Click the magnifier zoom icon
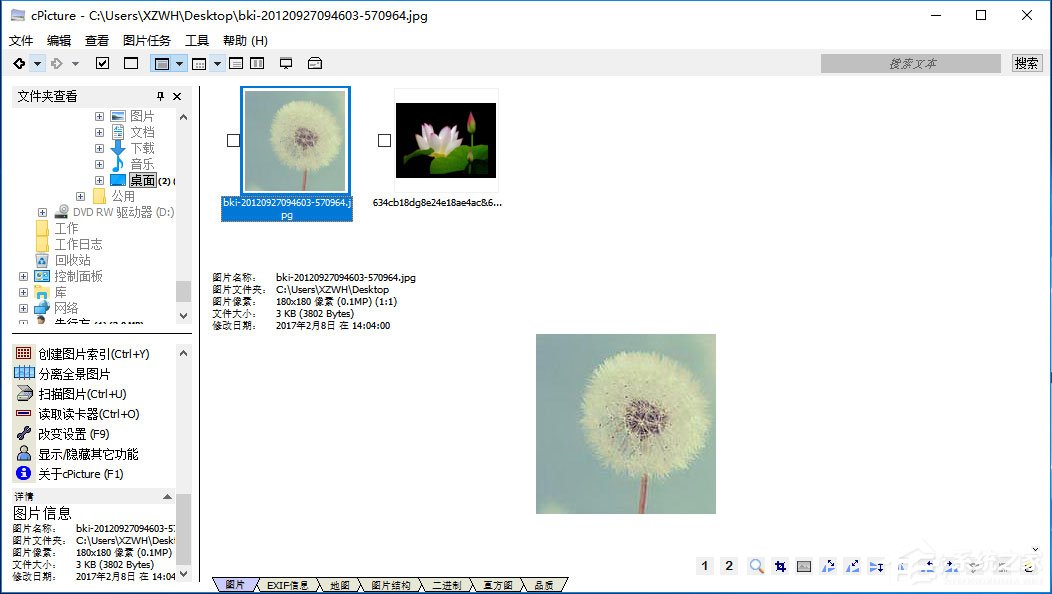1052x594 pixels. (756, 566)
